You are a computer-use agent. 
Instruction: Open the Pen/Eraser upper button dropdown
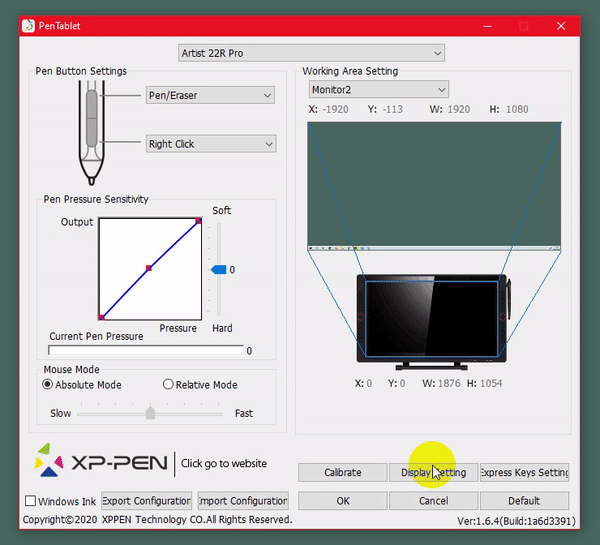pos(210,95)
